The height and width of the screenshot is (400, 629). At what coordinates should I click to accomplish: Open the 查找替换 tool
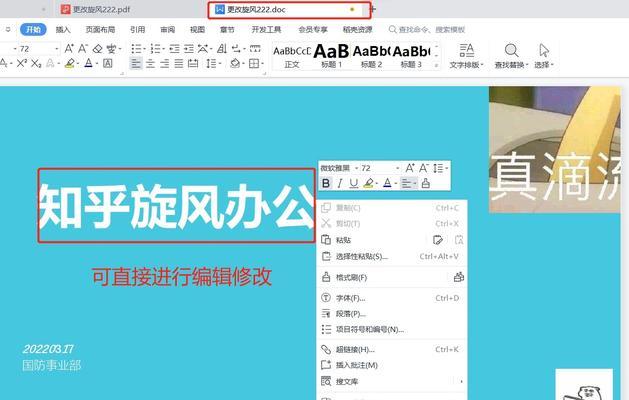click(x=511, y=56)
